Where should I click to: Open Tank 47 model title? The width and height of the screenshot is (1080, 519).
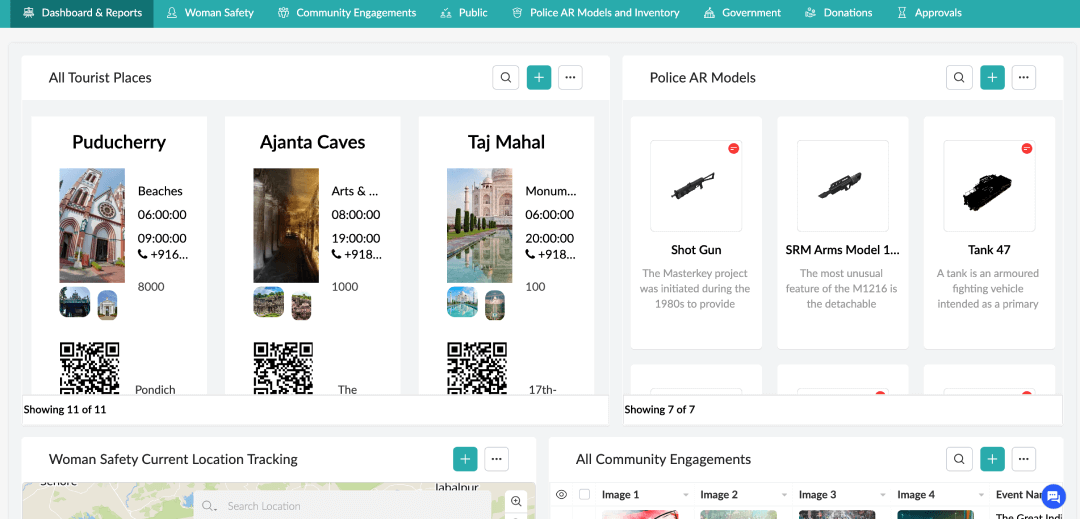tap(989, 249)
